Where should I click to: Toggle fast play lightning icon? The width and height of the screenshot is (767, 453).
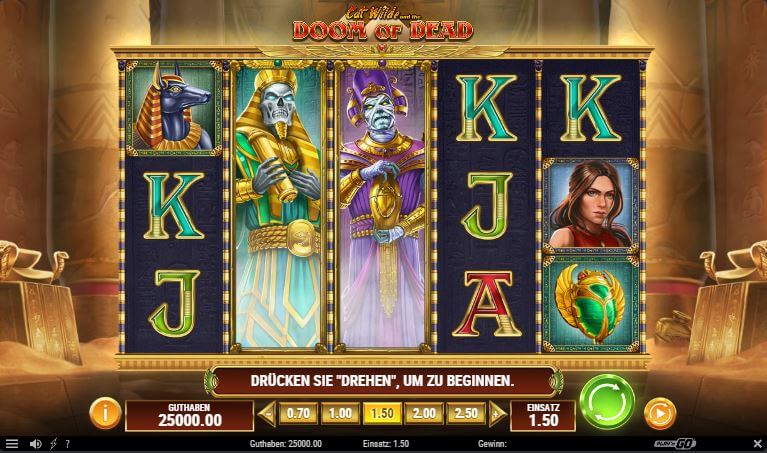pyautogui.click(x=53, y=444)
